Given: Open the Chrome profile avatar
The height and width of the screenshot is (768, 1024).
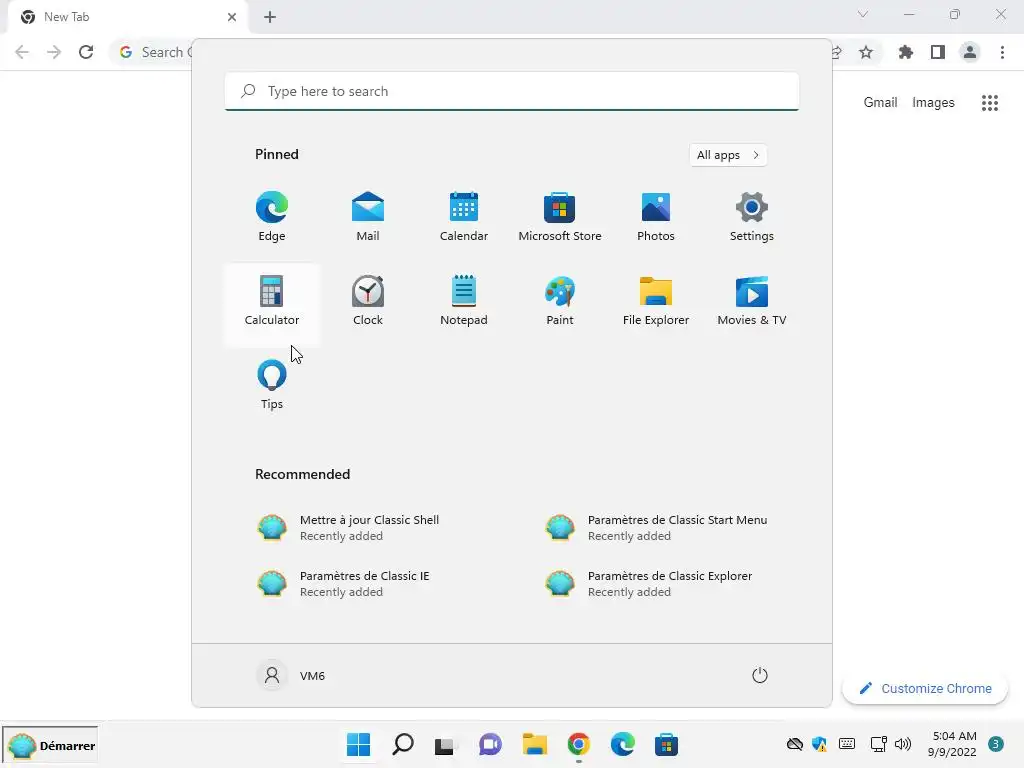Looking at the screenshot, I should (970, 52).
